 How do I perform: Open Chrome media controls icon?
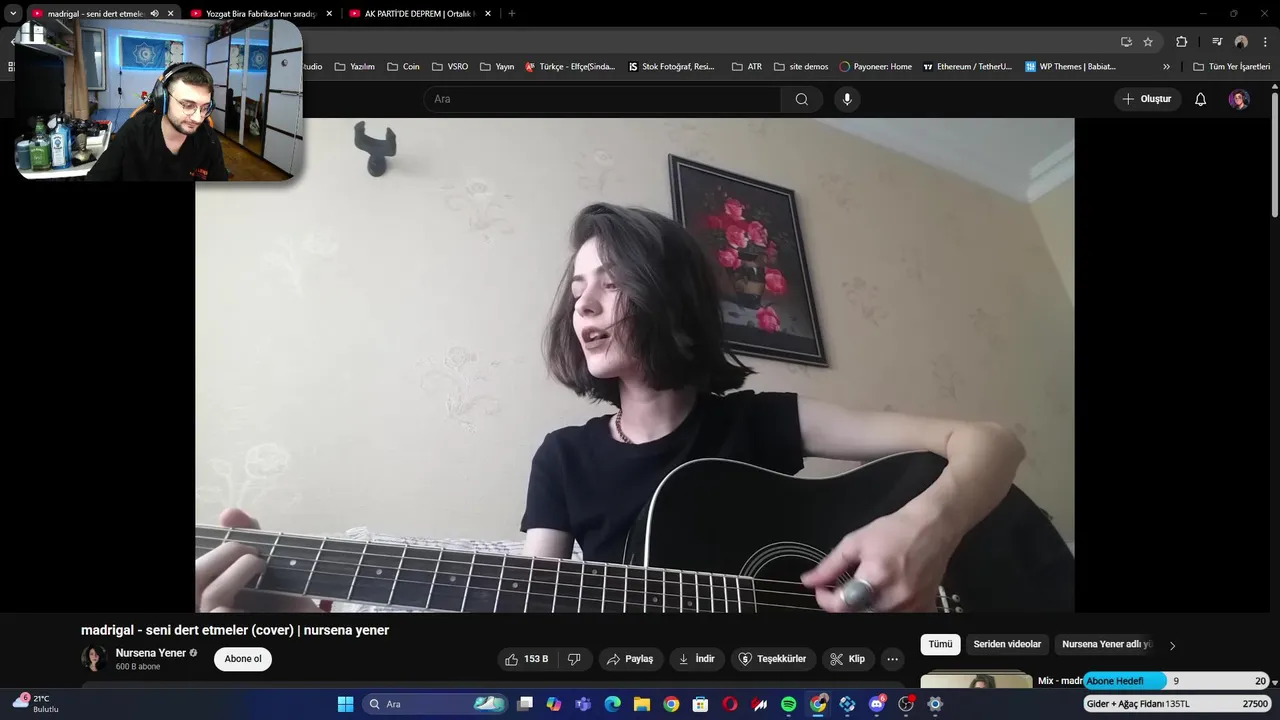(x=1217, y=42)
